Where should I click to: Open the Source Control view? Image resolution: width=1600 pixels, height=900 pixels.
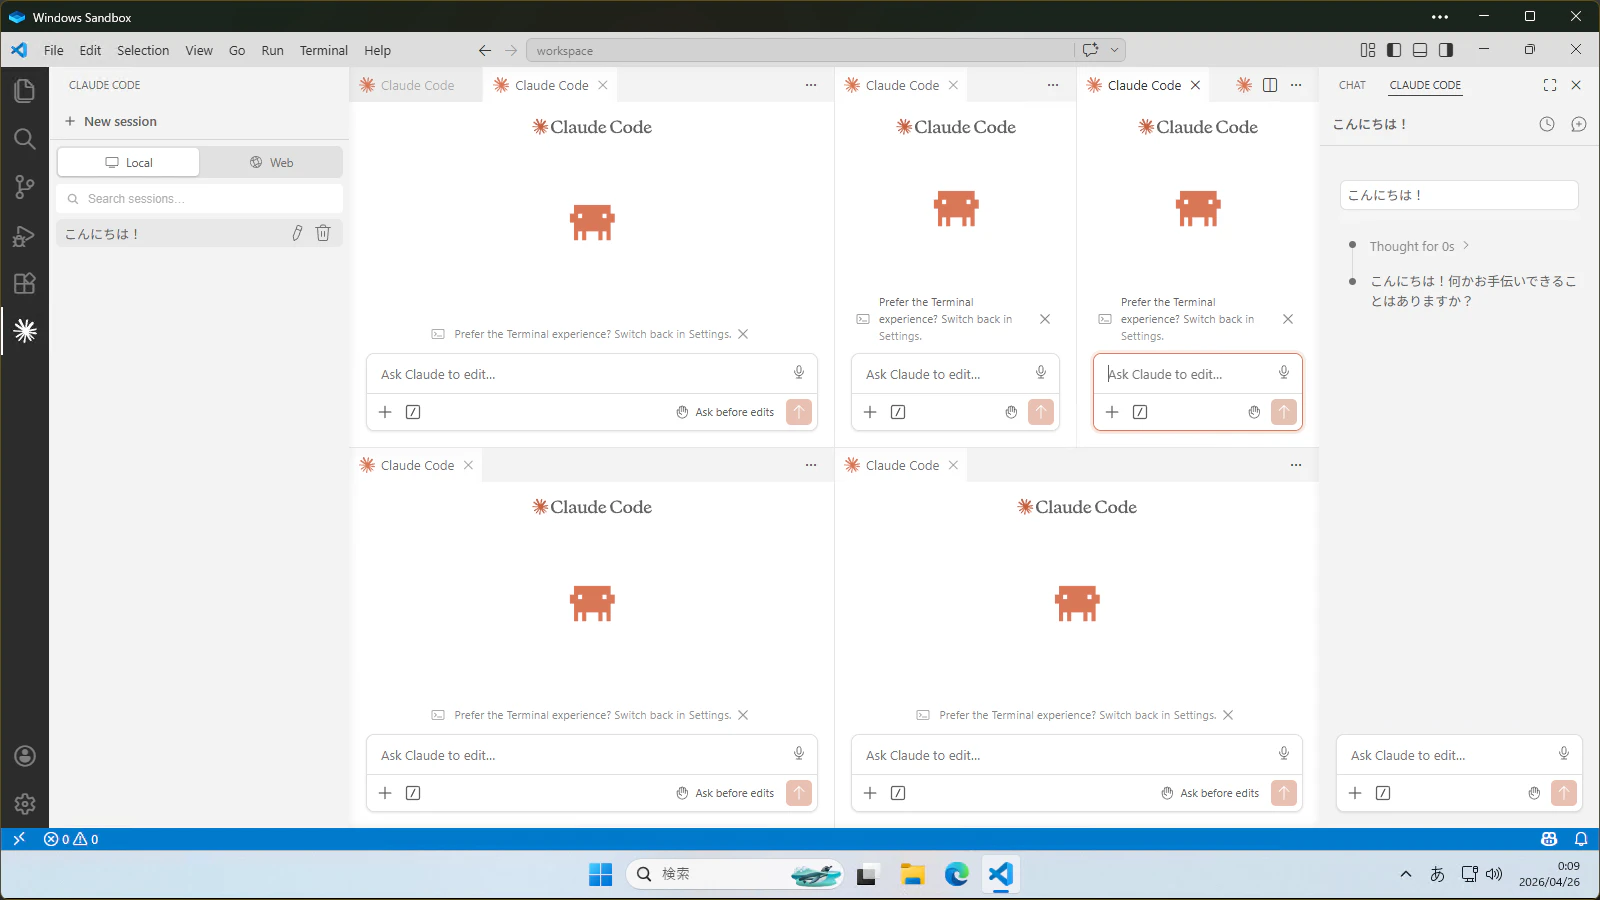pos(25,187)
